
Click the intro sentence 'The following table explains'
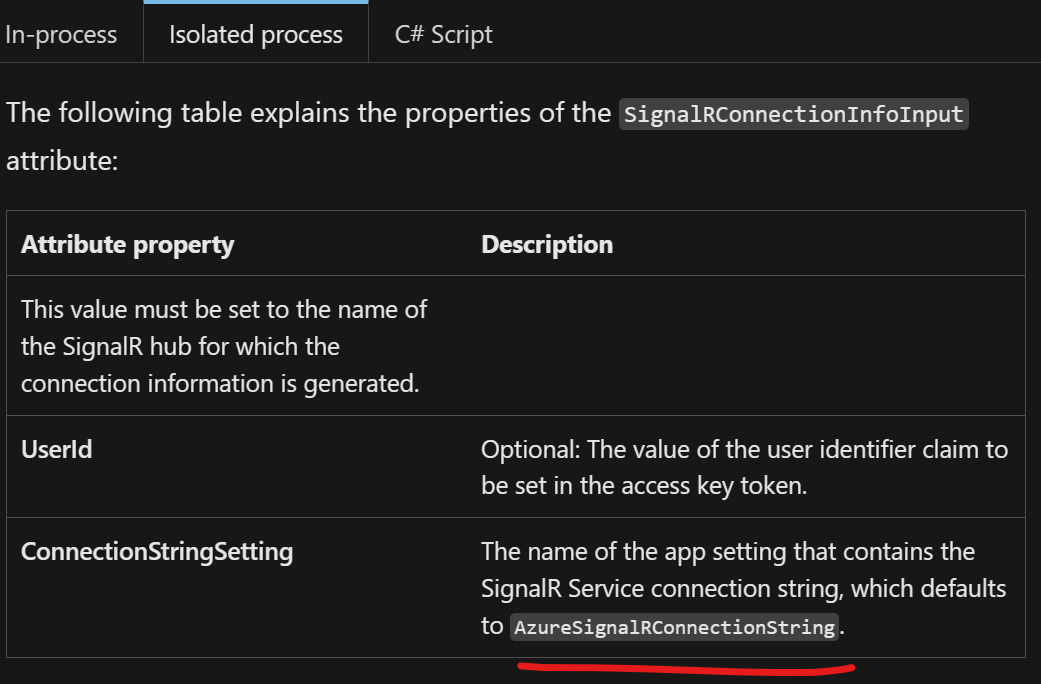[308, 113]
